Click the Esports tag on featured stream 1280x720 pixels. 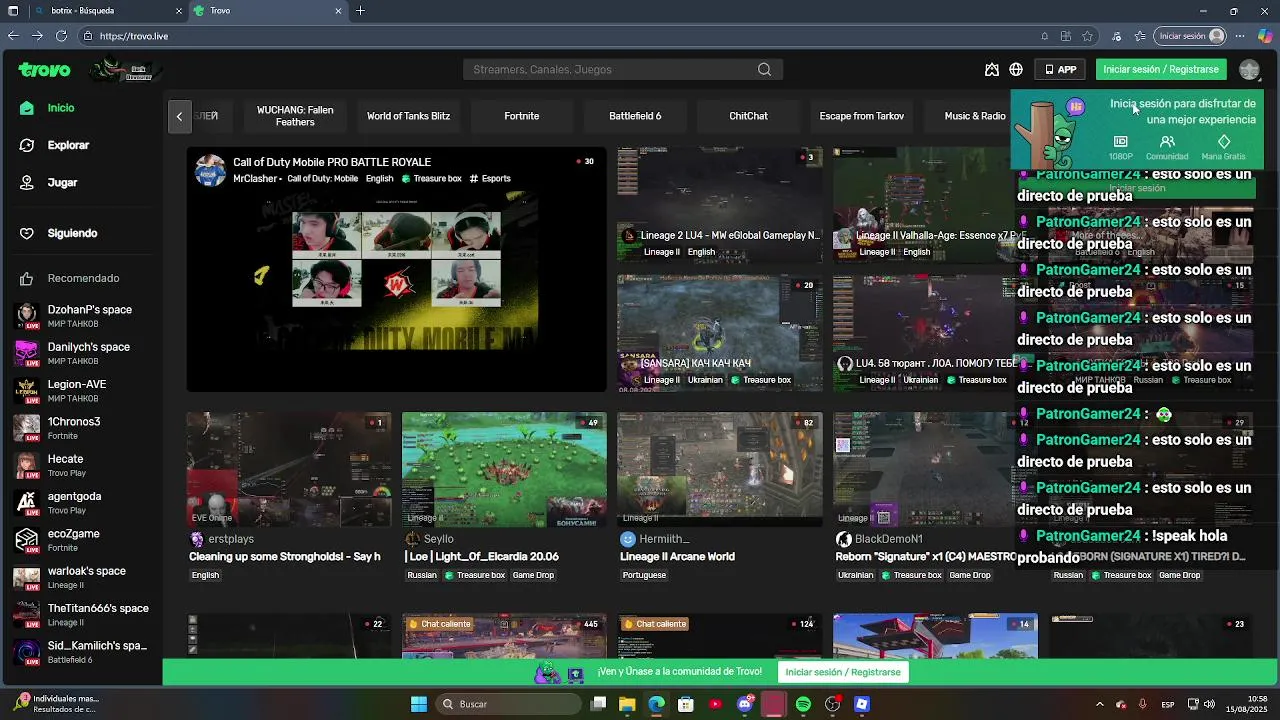point(490,179)
